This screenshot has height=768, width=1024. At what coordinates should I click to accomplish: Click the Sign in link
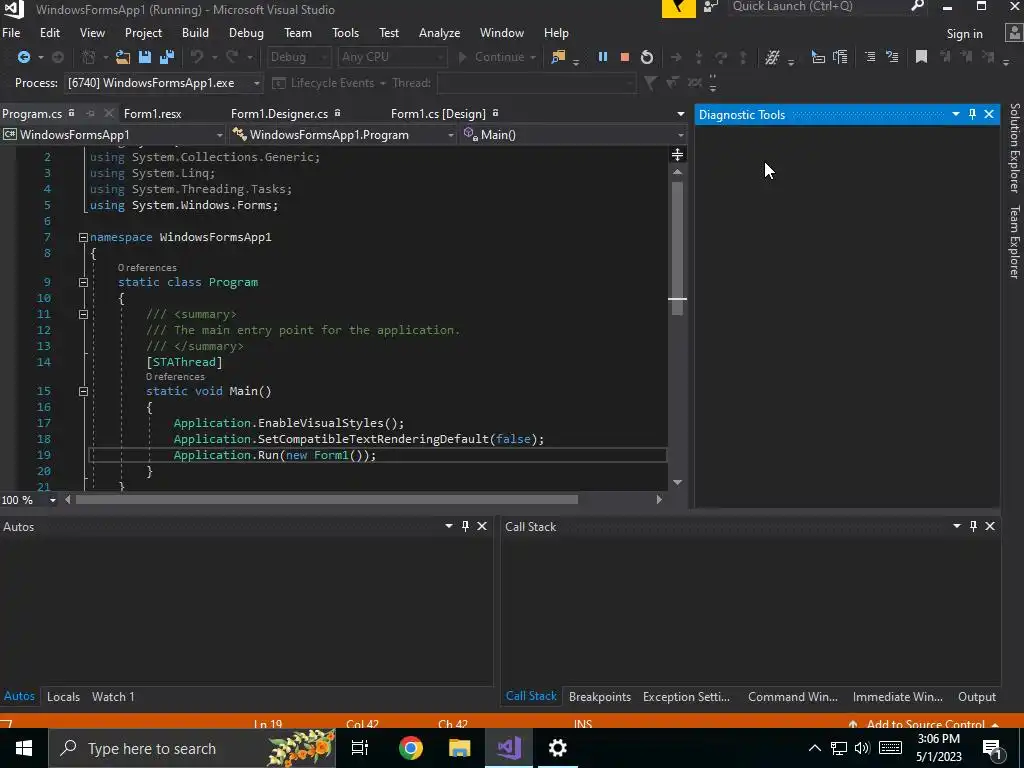965,34
